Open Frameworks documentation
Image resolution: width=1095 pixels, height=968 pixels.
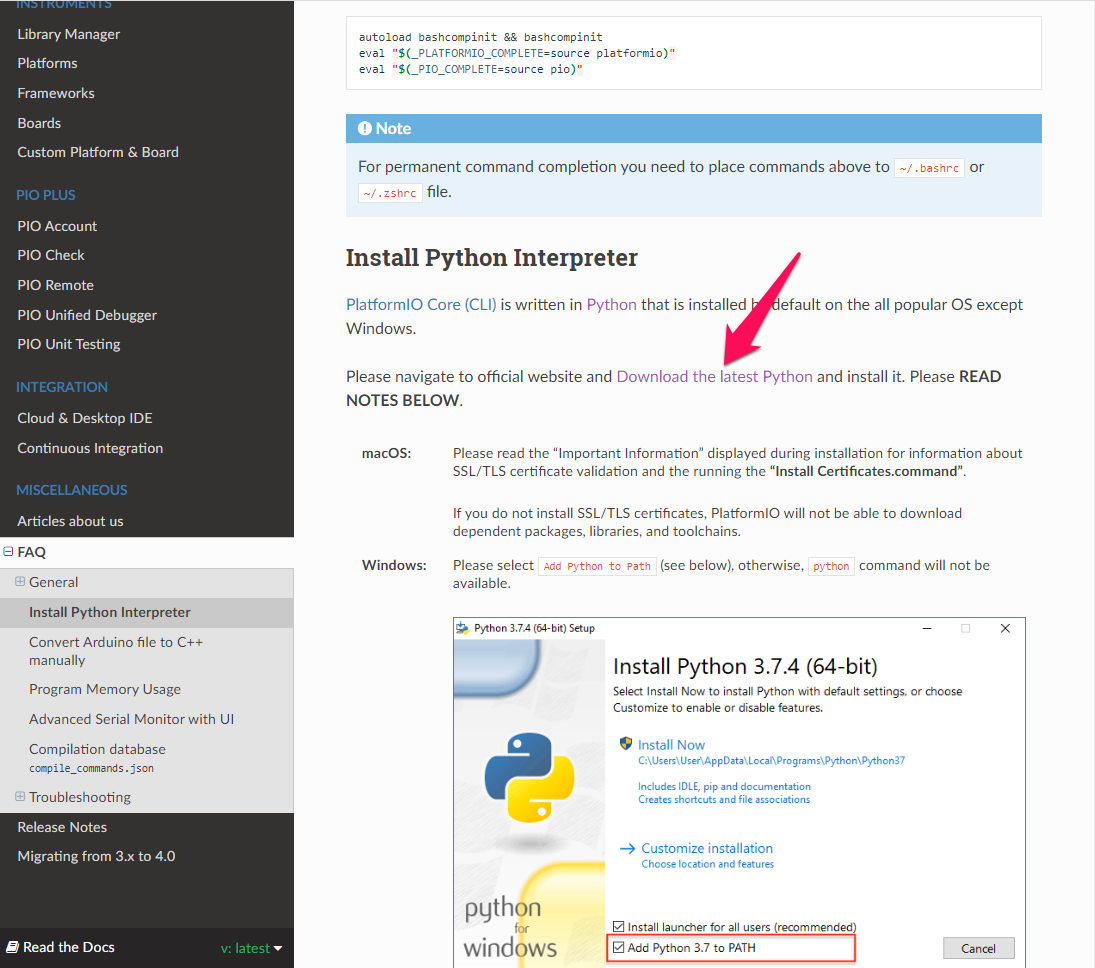[x=56, y=94]
